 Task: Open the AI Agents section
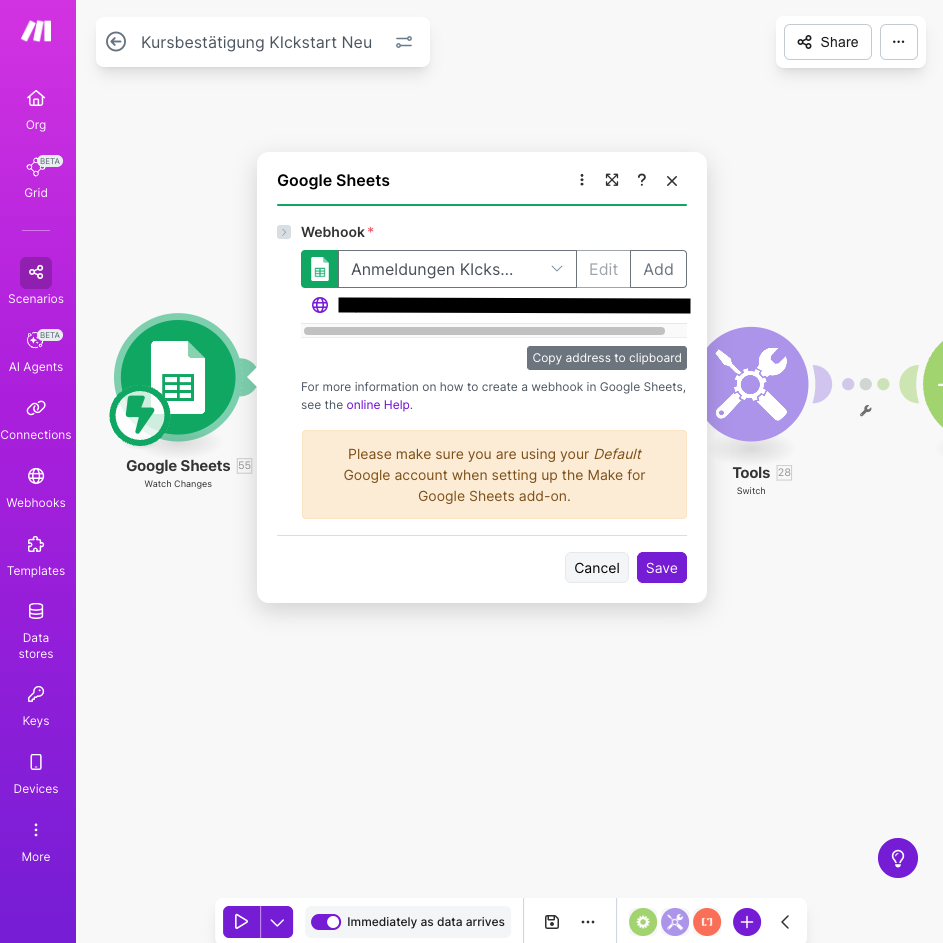(35, 352)
